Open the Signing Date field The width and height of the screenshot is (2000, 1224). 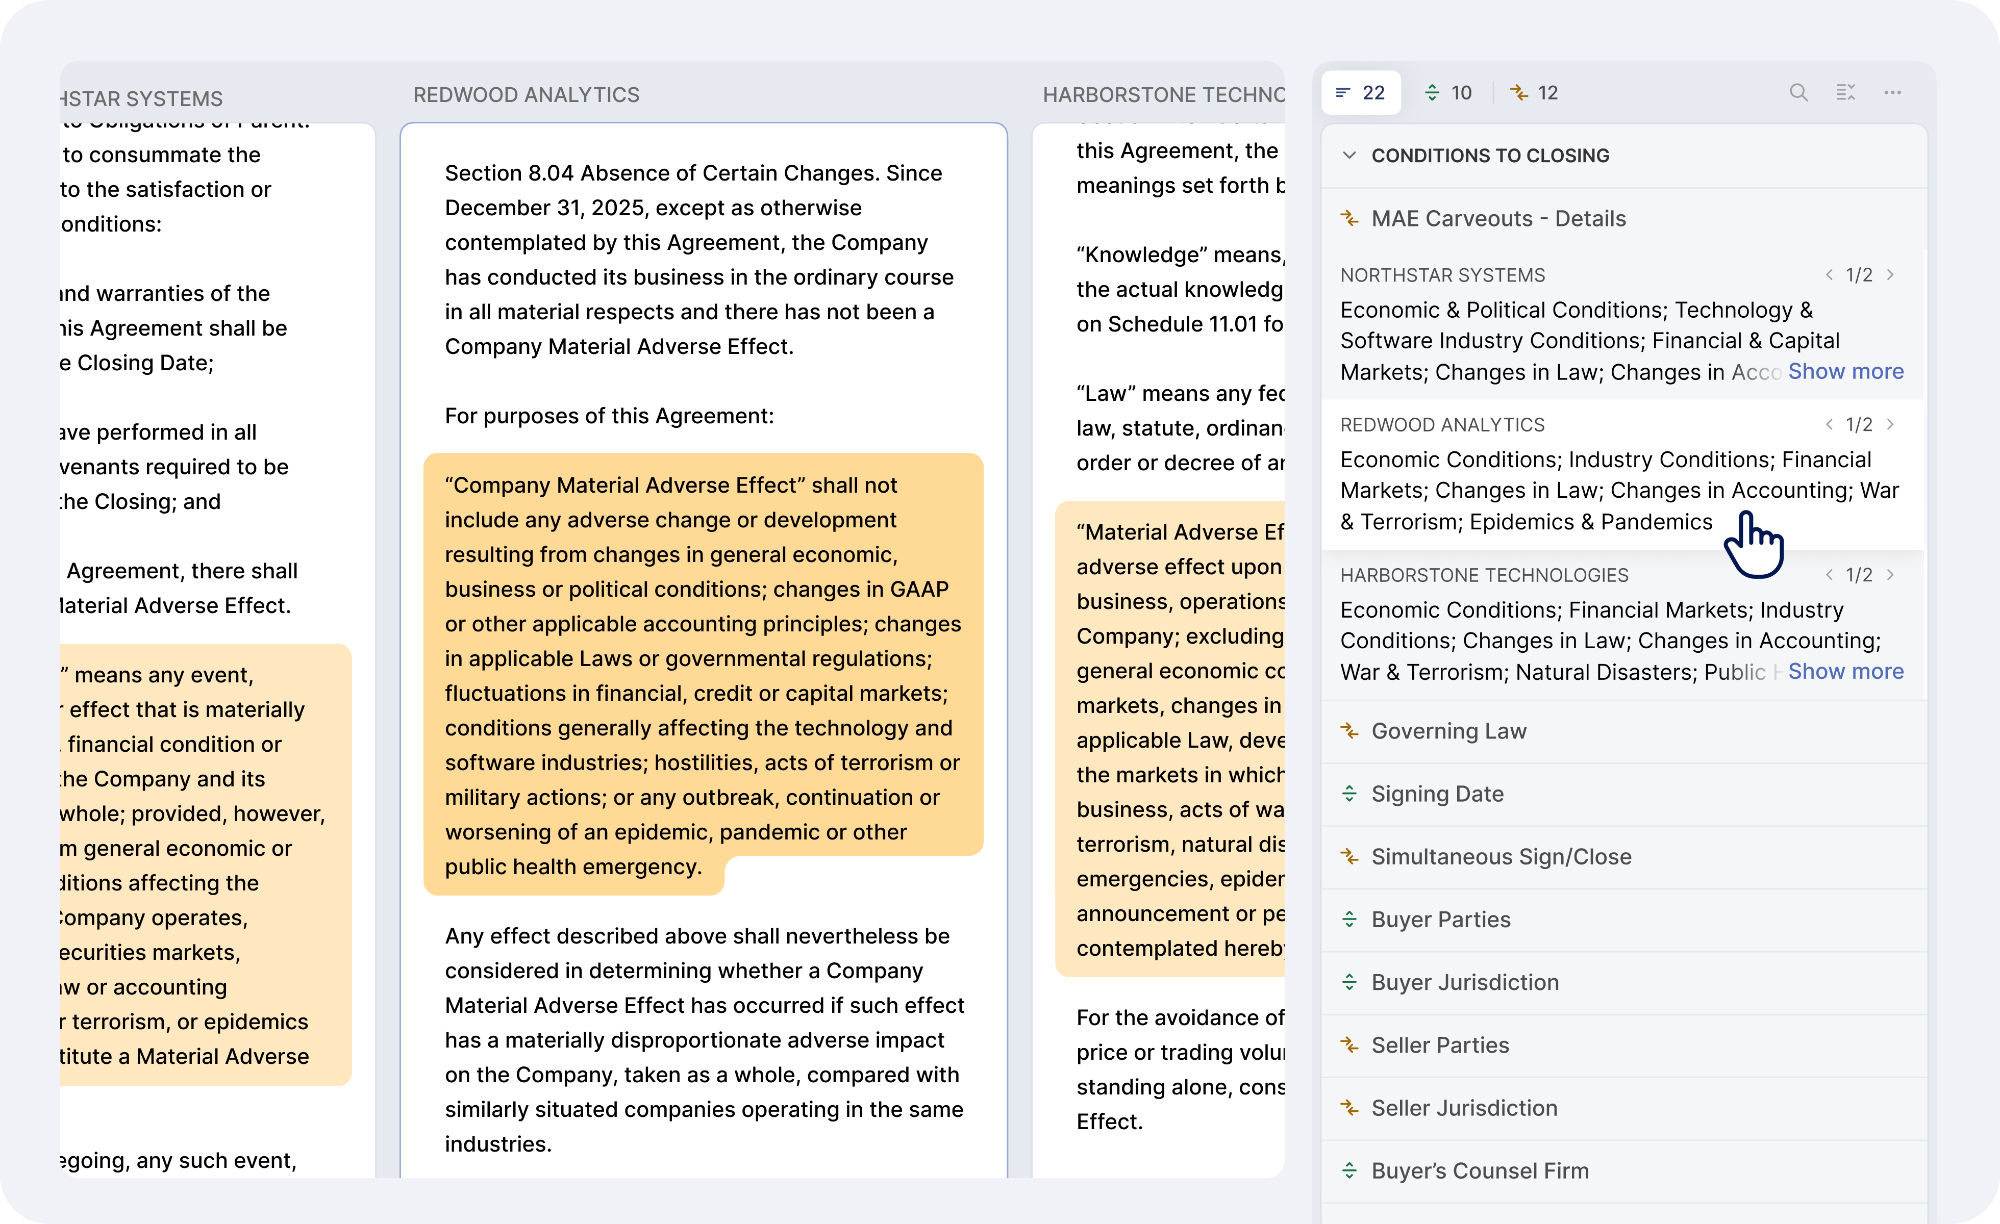tap(1624, 794)
